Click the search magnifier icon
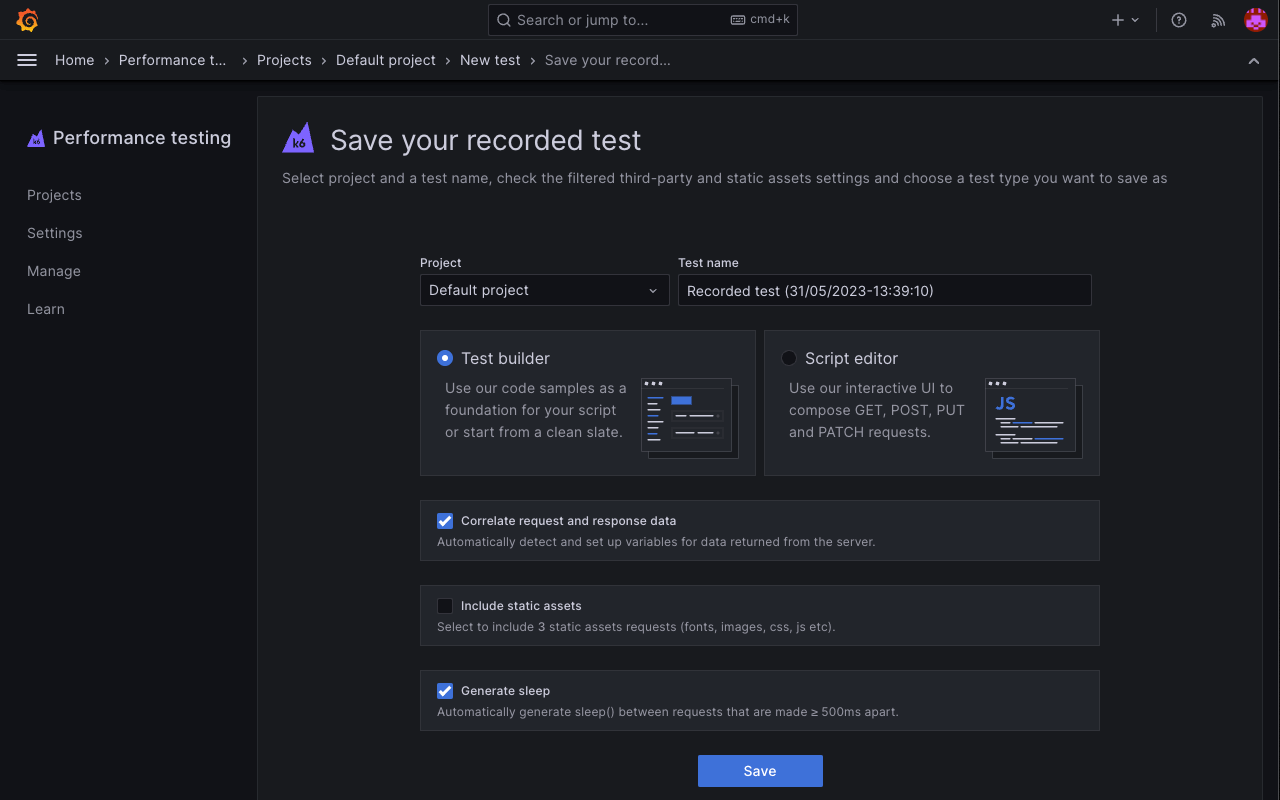Image resolution: width=1280 pixels, height=800 pixels. click(x=504, y=20)
